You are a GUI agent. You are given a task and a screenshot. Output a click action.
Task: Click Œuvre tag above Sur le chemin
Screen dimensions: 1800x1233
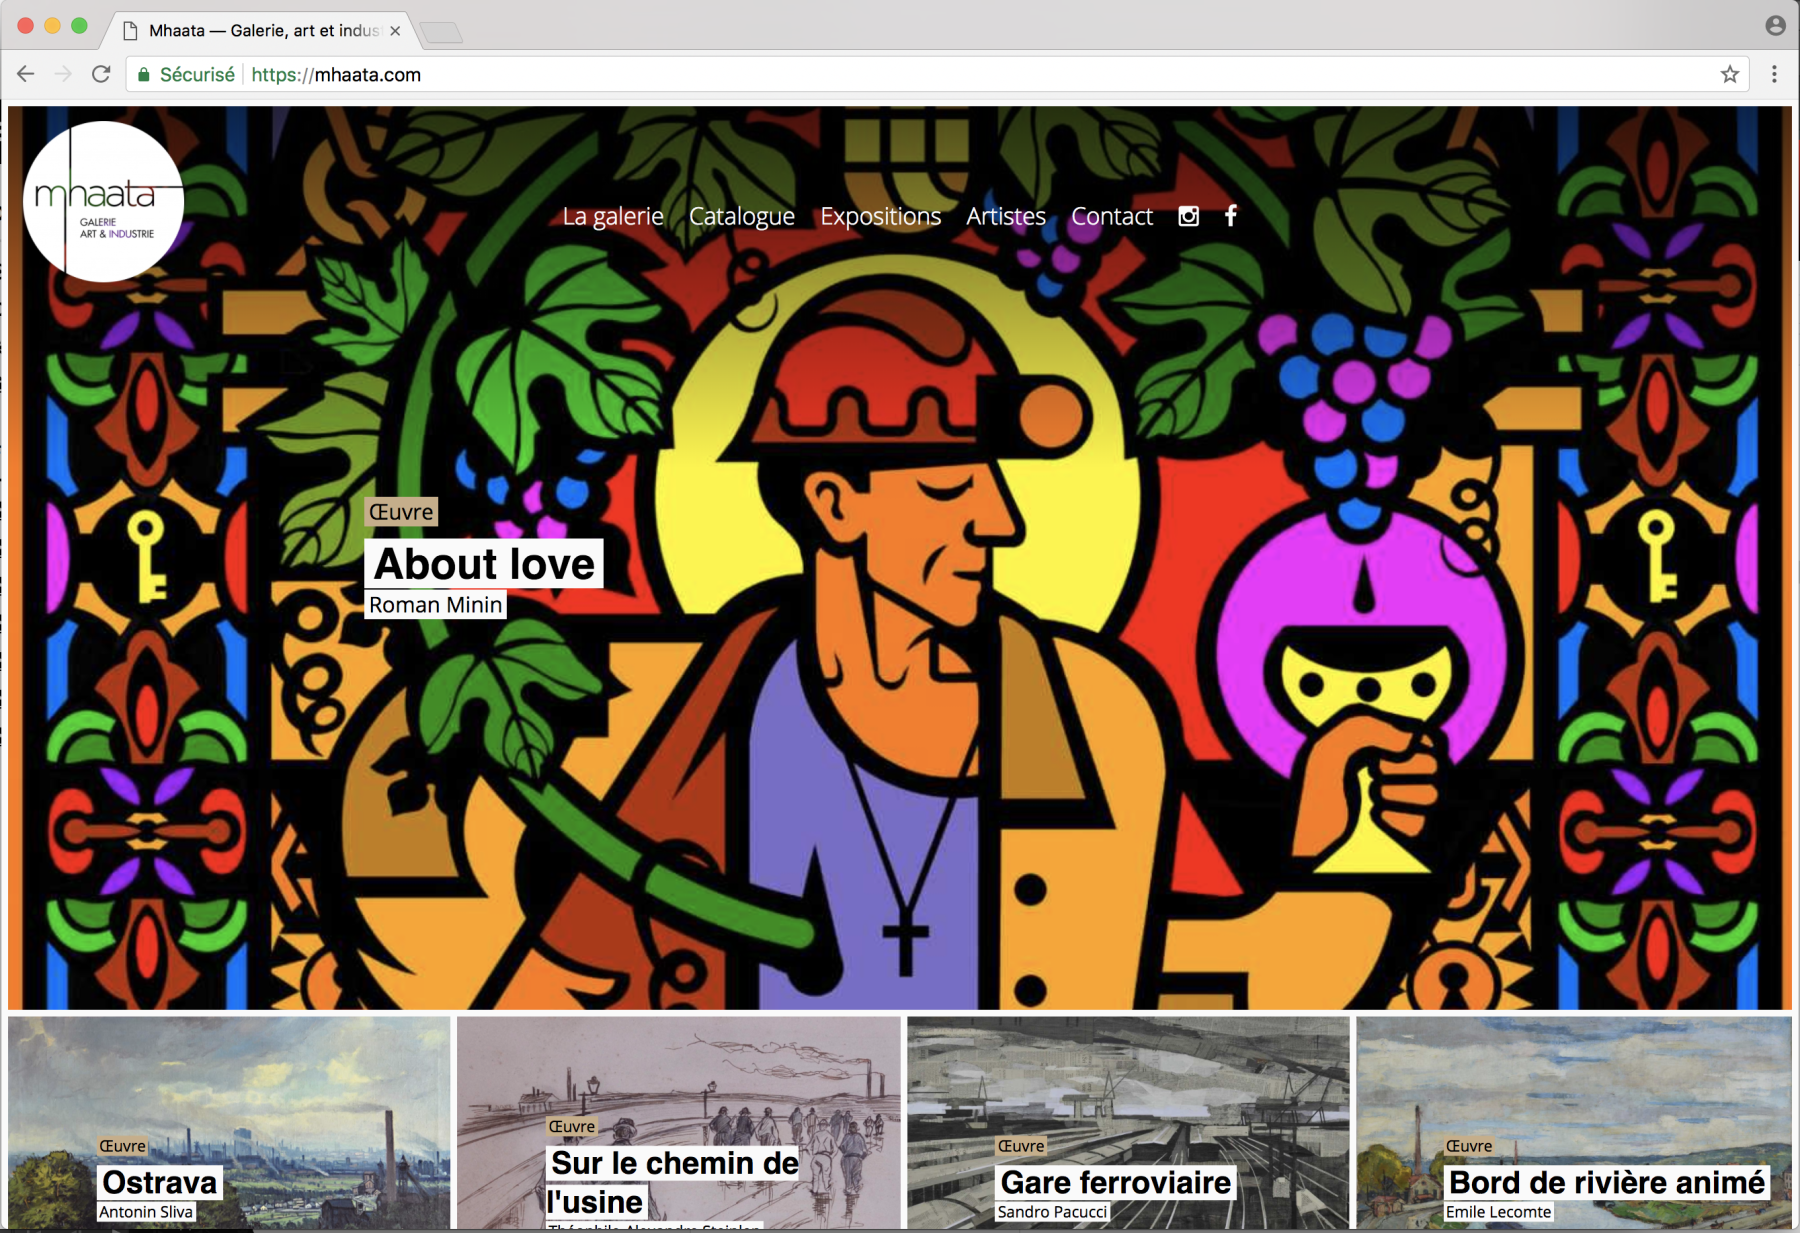pyautogui.click(x=572, y=1127)
